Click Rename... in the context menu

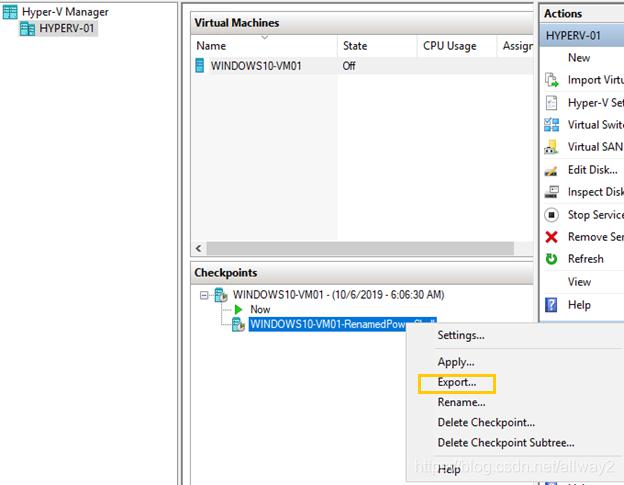(461, 402)
